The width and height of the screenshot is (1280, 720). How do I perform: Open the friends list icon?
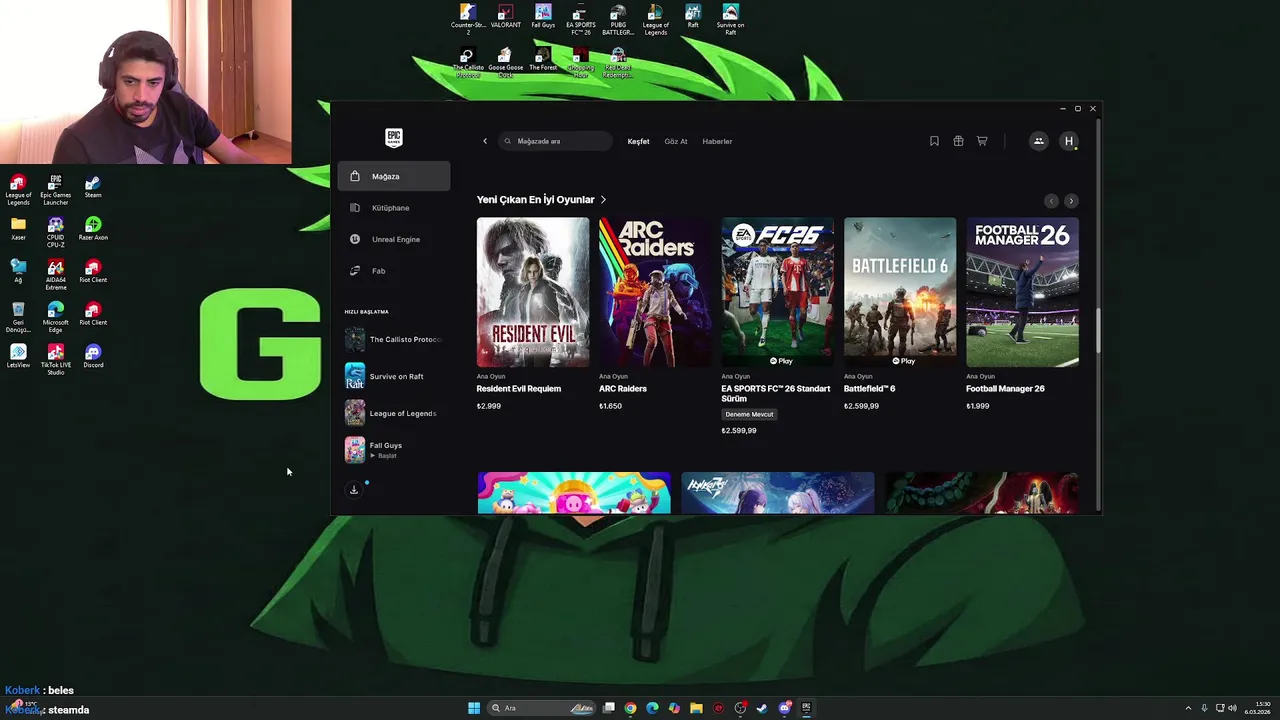[1038, 141]
